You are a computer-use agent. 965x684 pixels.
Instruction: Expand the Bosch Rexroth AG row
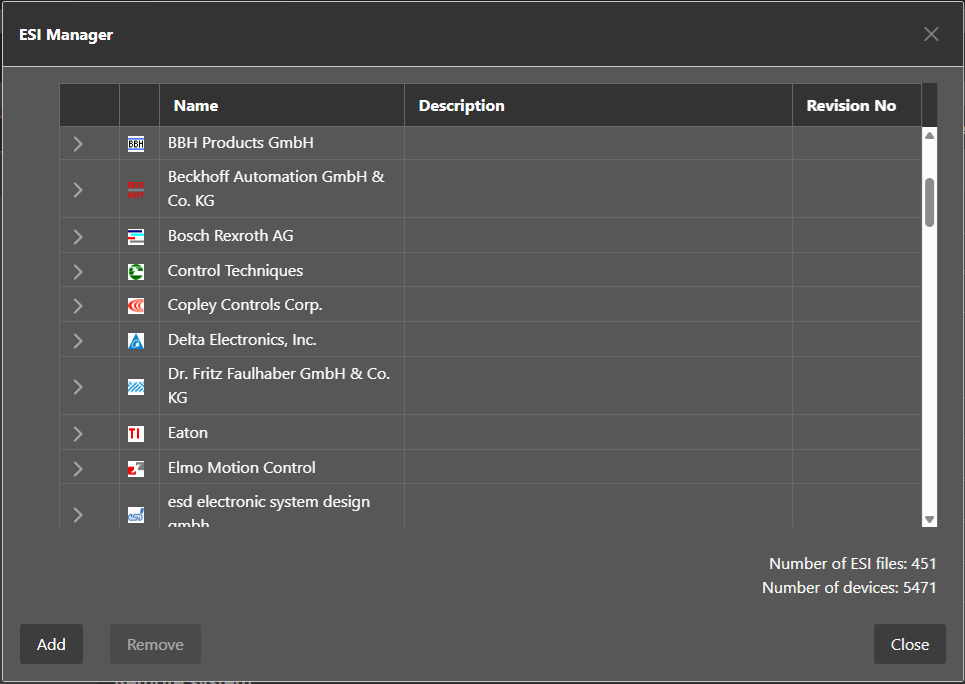coord(78,236)
